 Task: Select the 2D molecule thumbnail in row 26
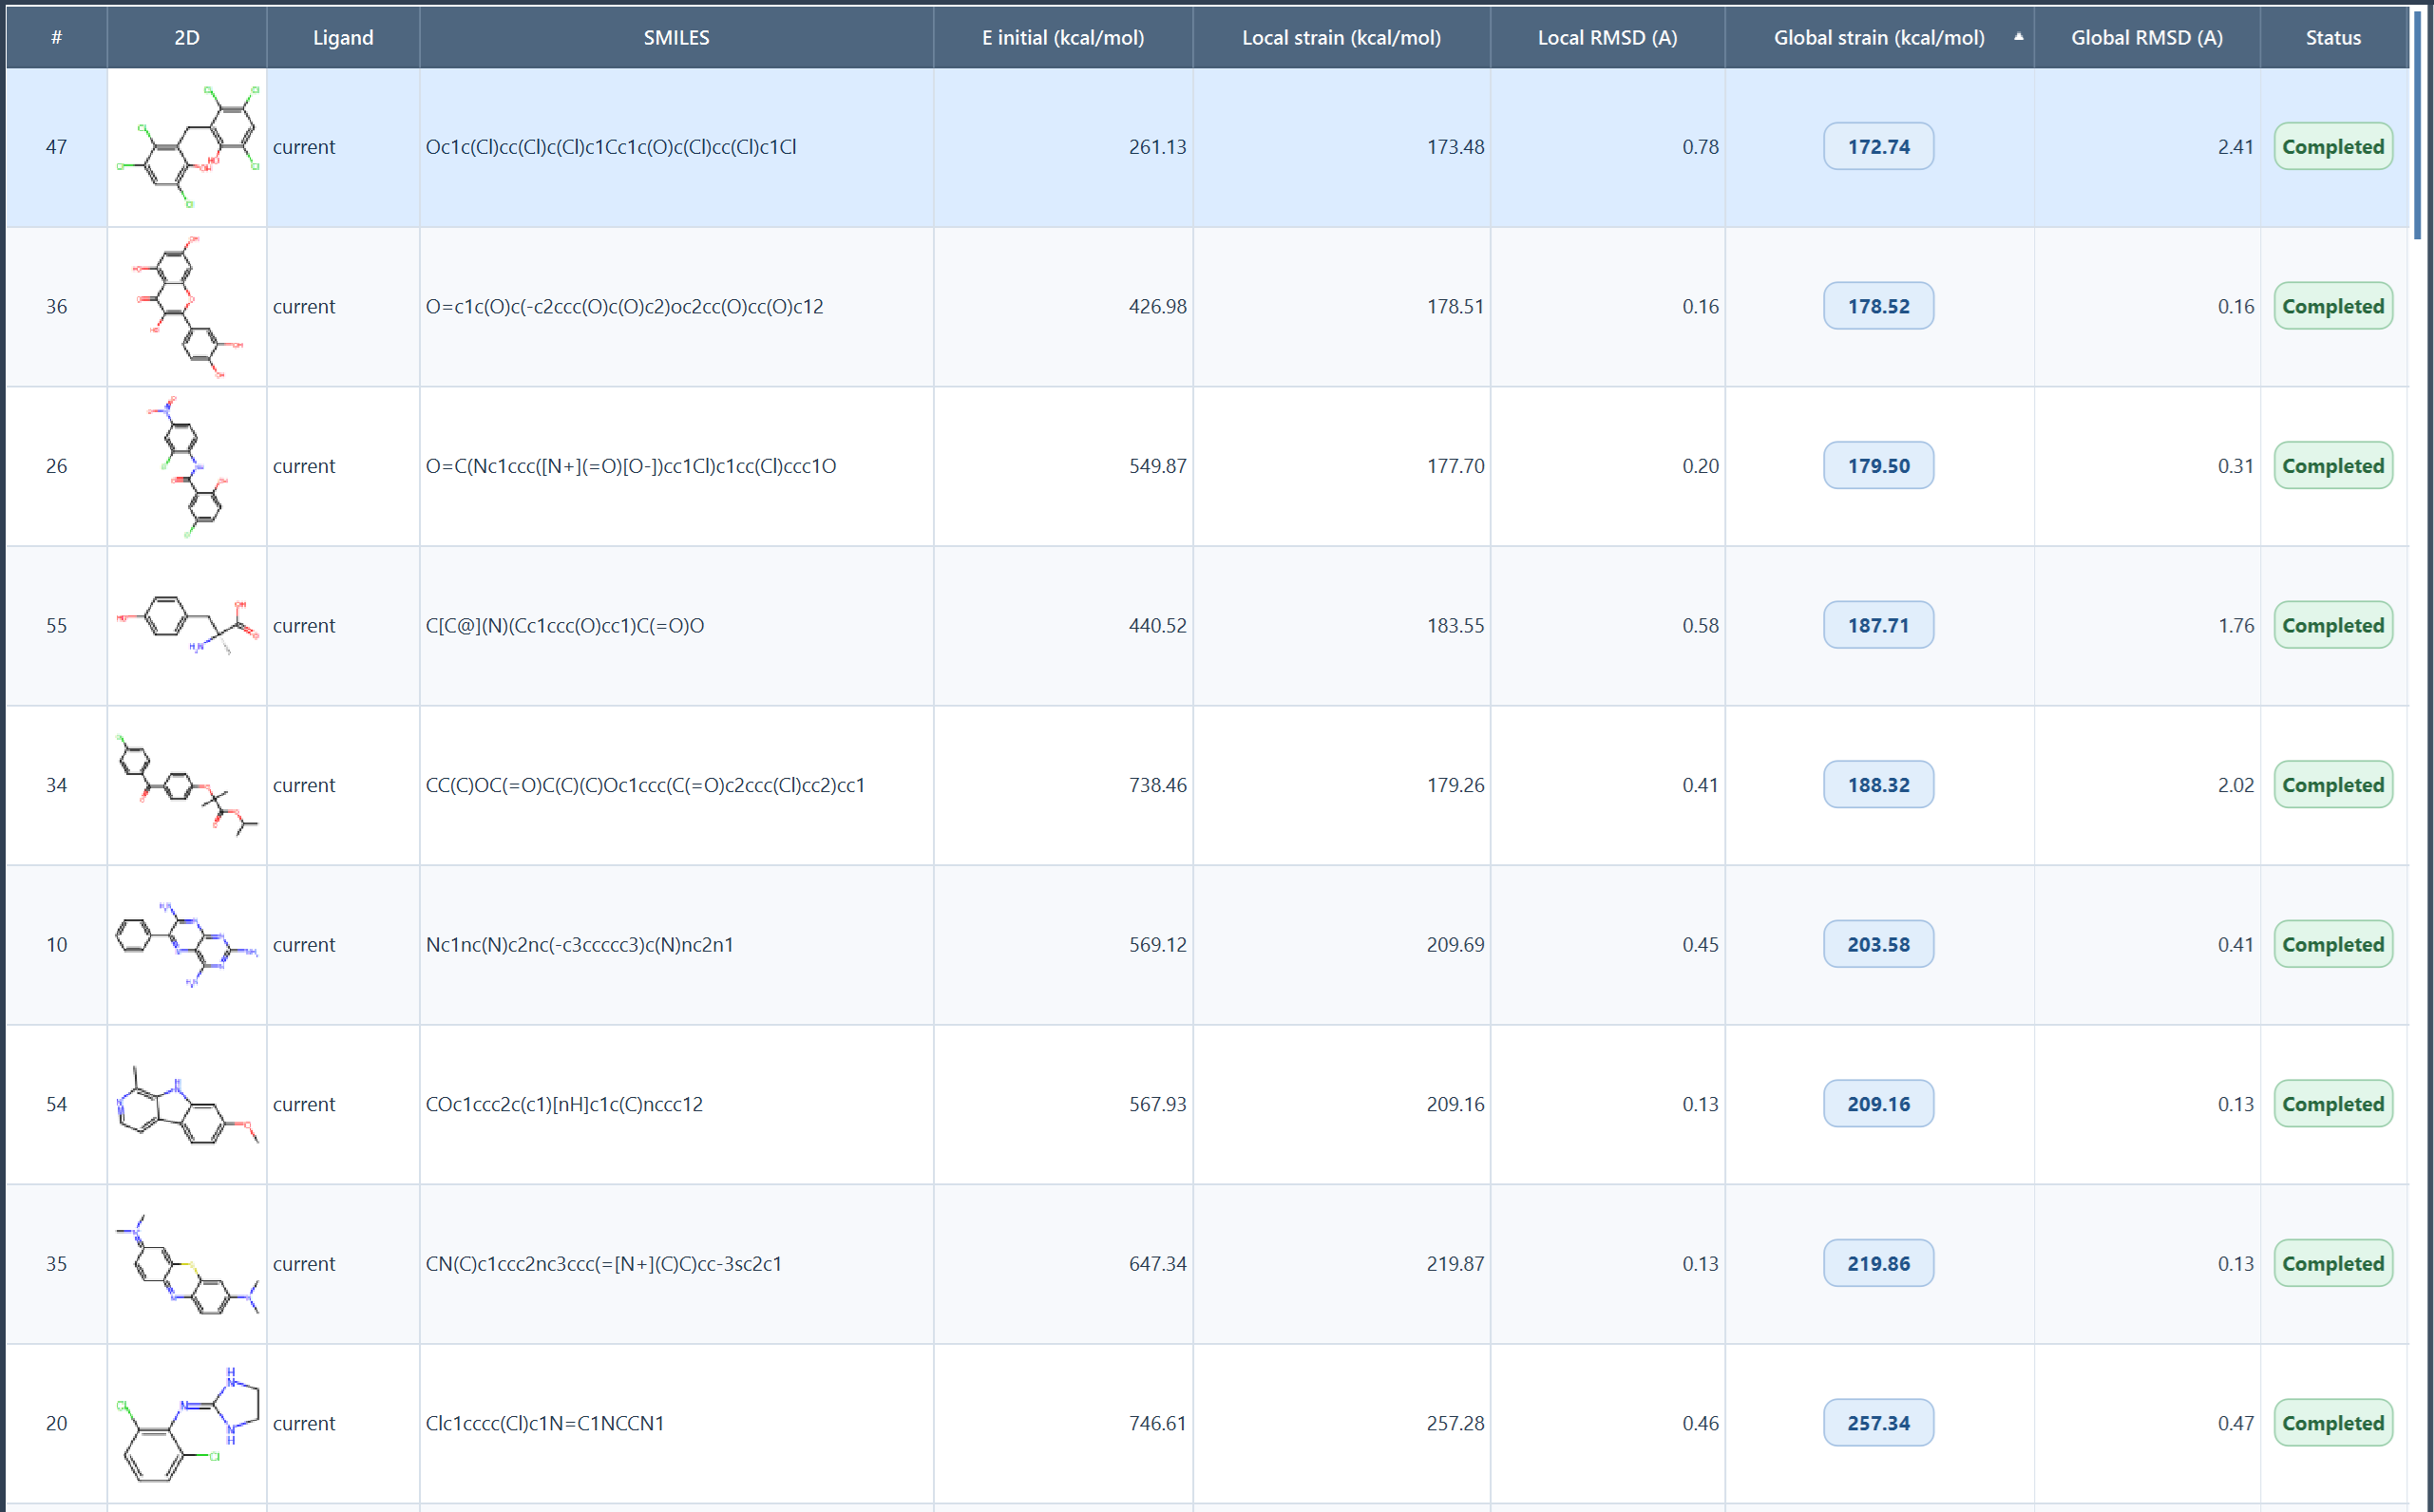tap(187, 466)
